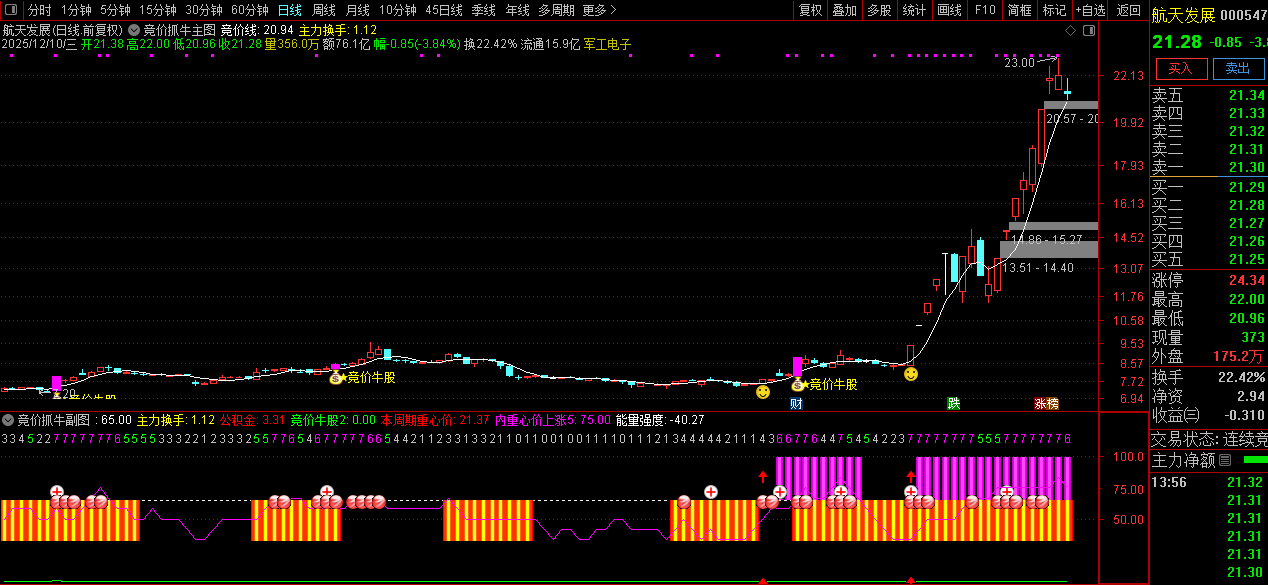This screenshot has width=1268, height=585.
Task: Click the 叠加 overlay button
Action: (x=844, y=10)
